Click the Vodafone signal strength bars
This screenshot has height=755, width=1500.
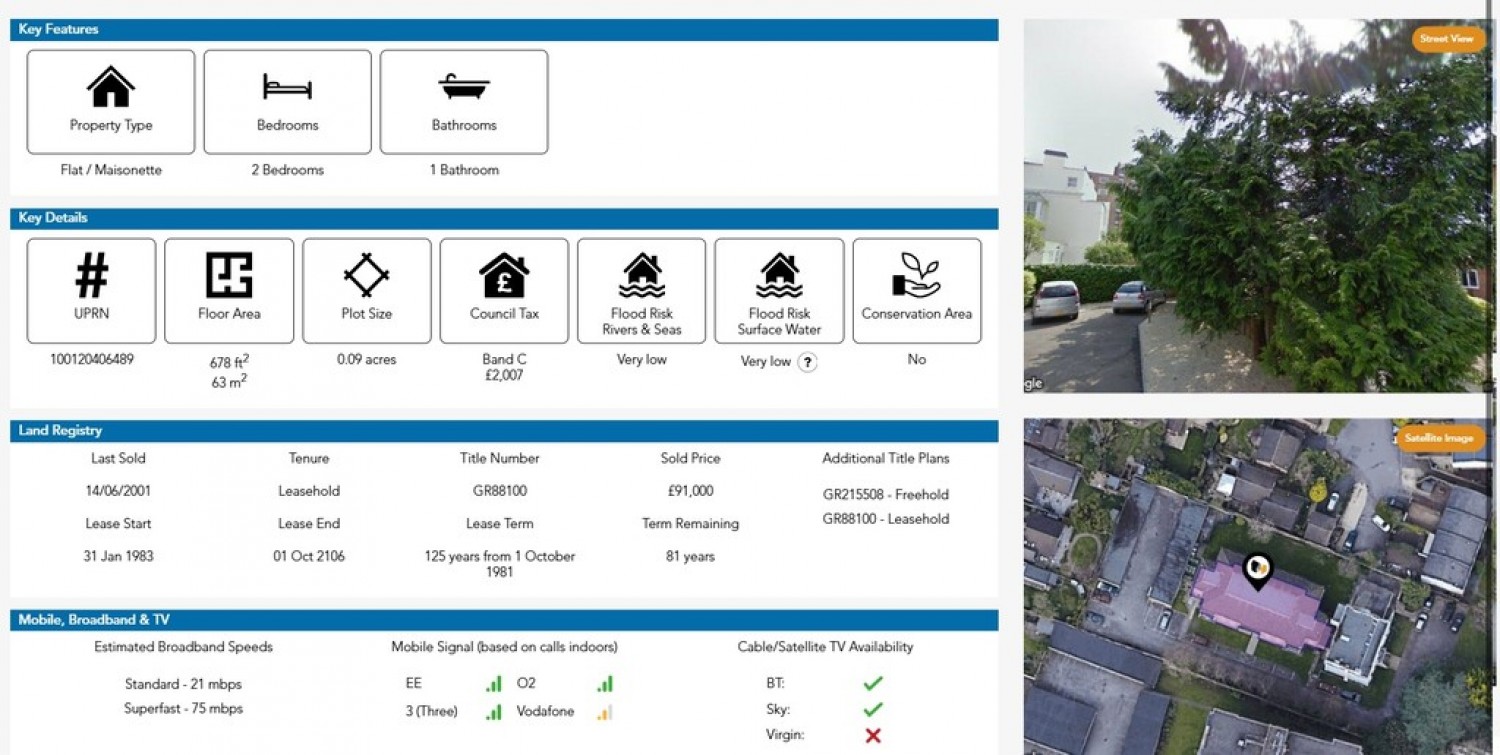tap(604, 712)
